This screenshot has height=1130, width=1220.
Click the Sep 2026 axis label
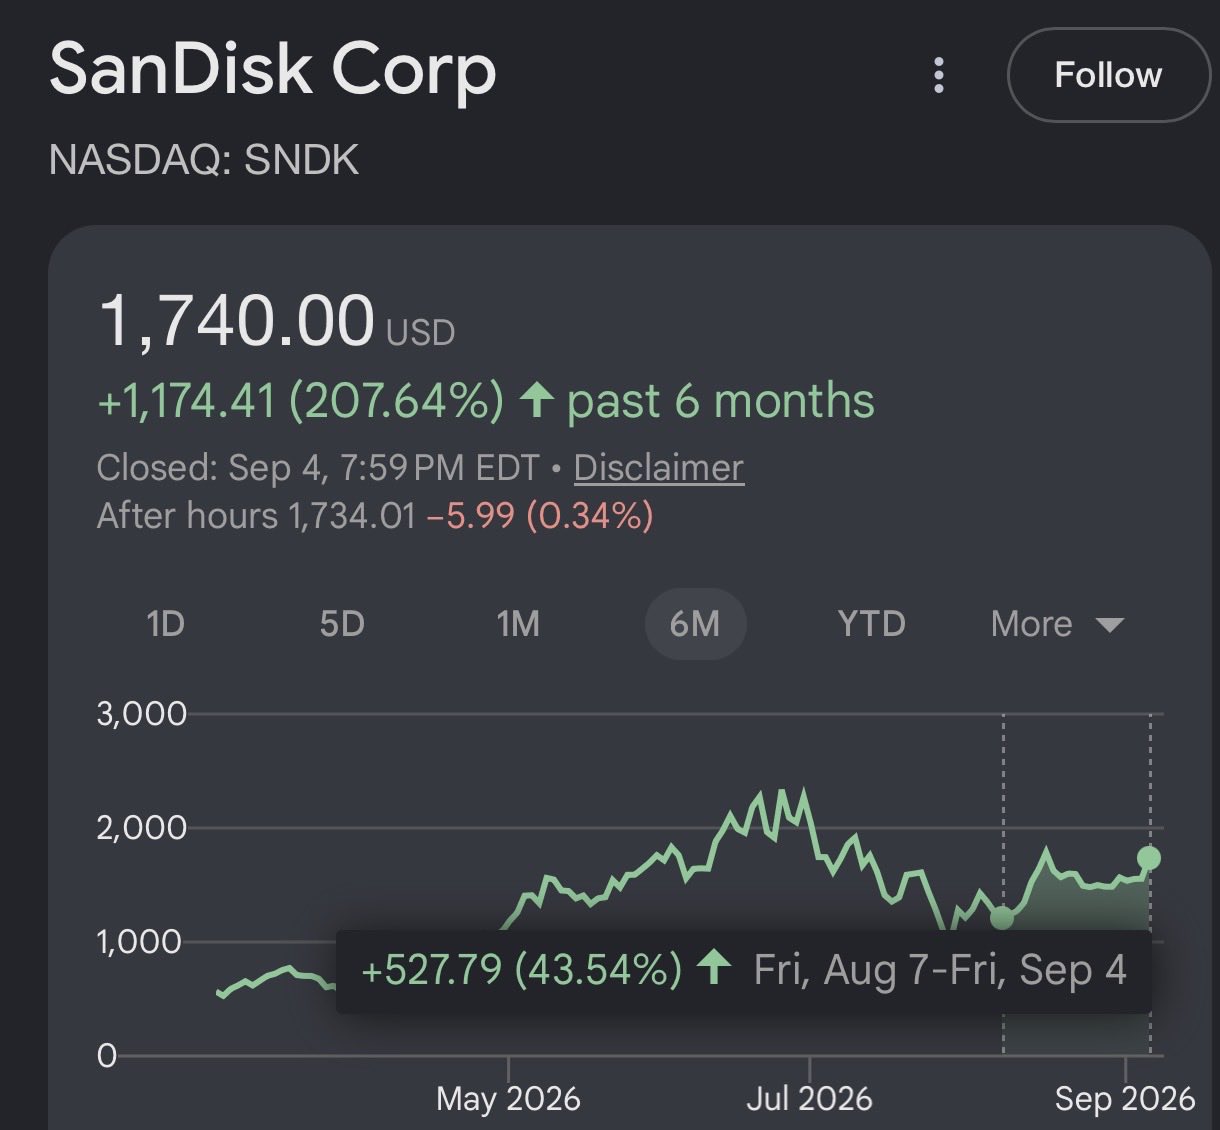click(1125, 1099)
